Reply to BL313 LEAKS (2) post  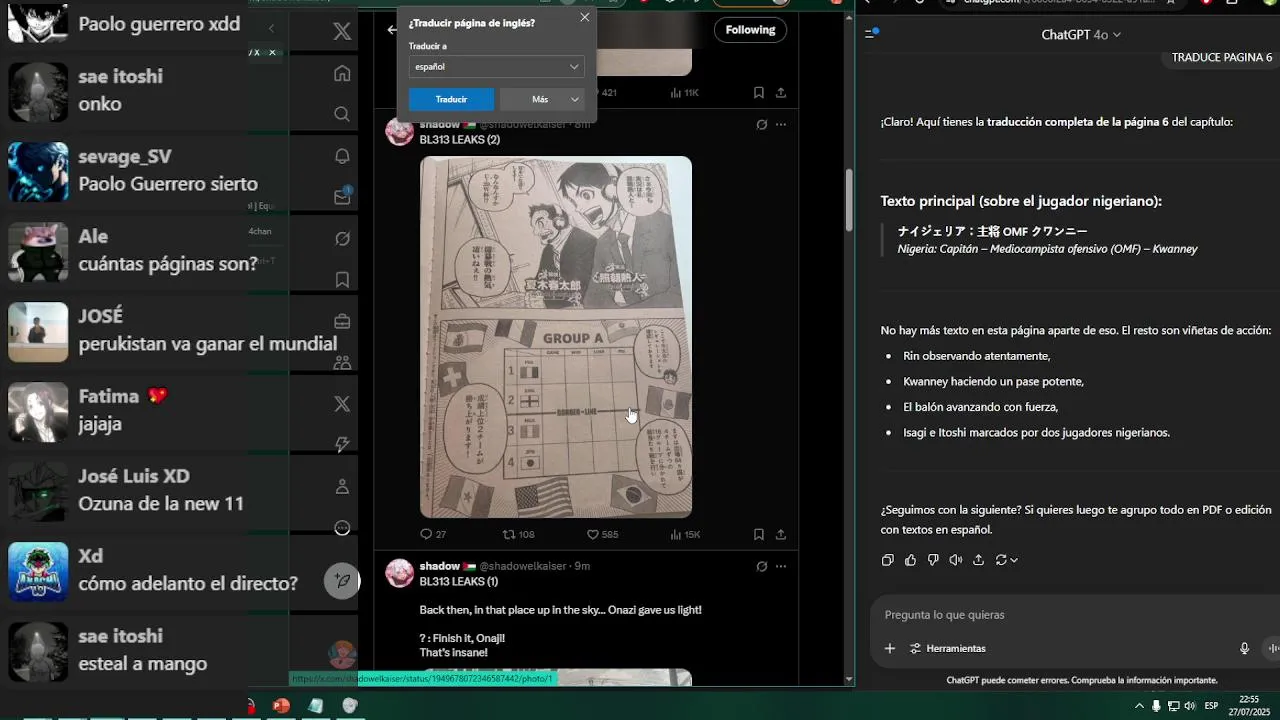pos(432,534)
